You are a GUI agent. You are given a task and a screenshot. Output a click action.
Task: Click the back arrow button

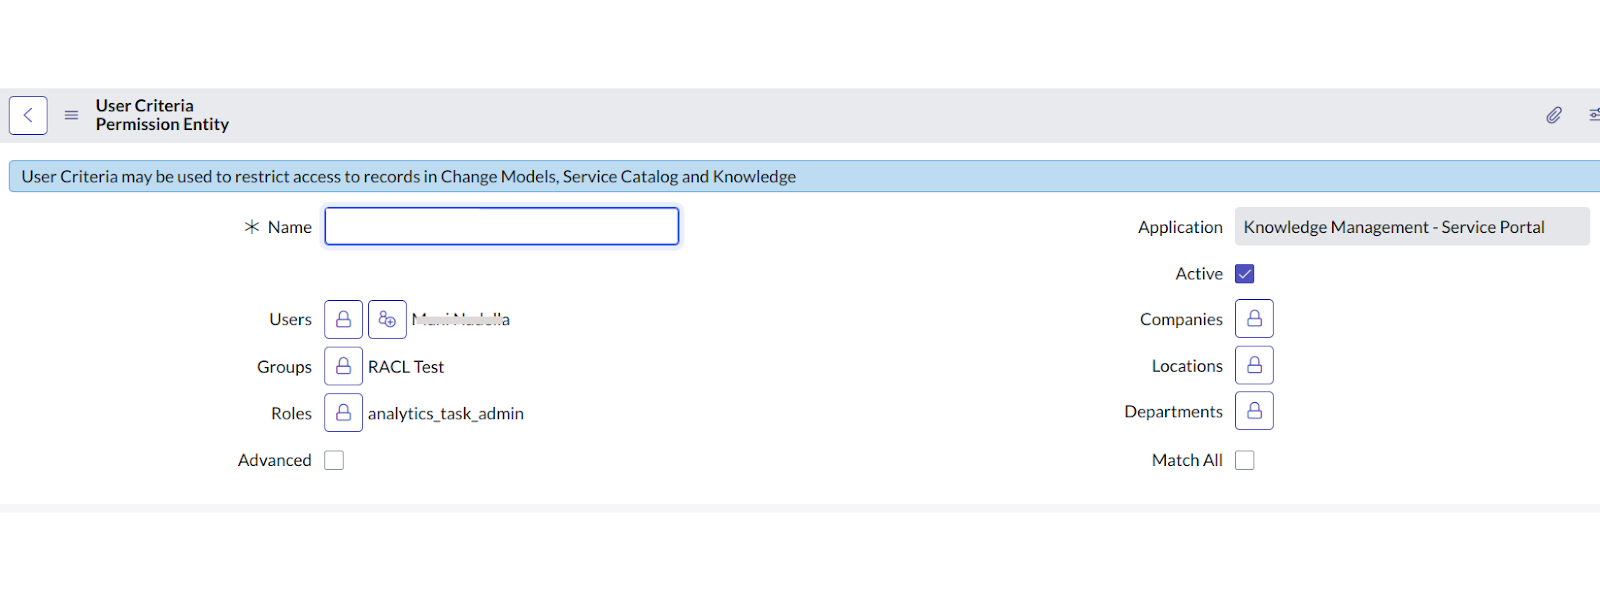point(28,115)
